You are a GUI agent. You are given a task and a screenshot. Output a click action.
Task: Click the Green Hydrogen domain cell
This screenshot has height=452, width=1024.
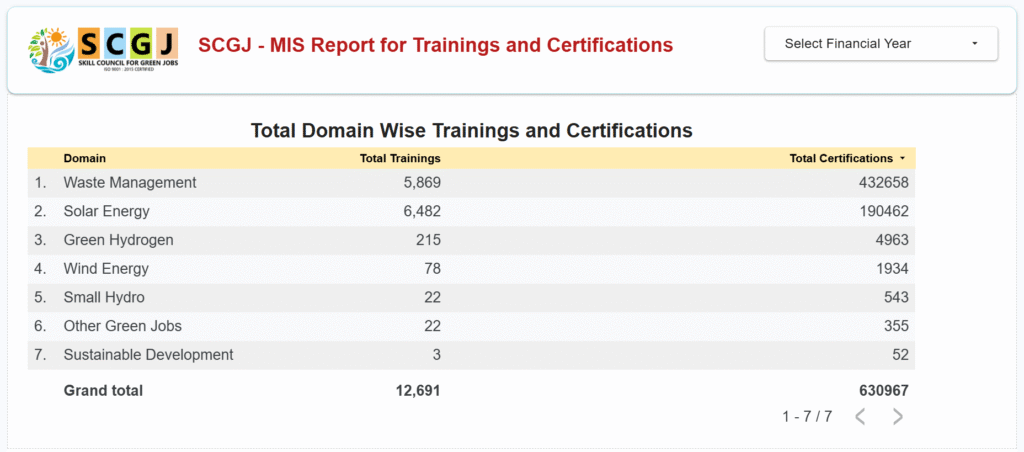pos(118,240)
